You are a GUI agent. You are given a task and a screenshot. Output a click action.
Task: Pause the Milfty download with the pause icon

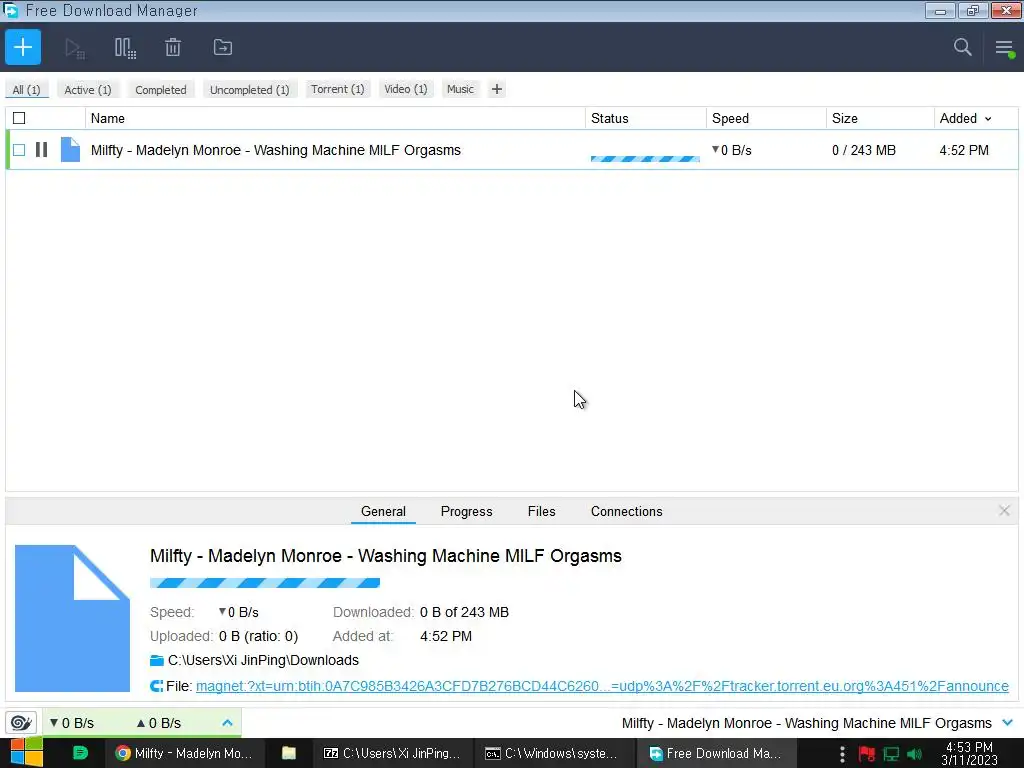[41, 150]
